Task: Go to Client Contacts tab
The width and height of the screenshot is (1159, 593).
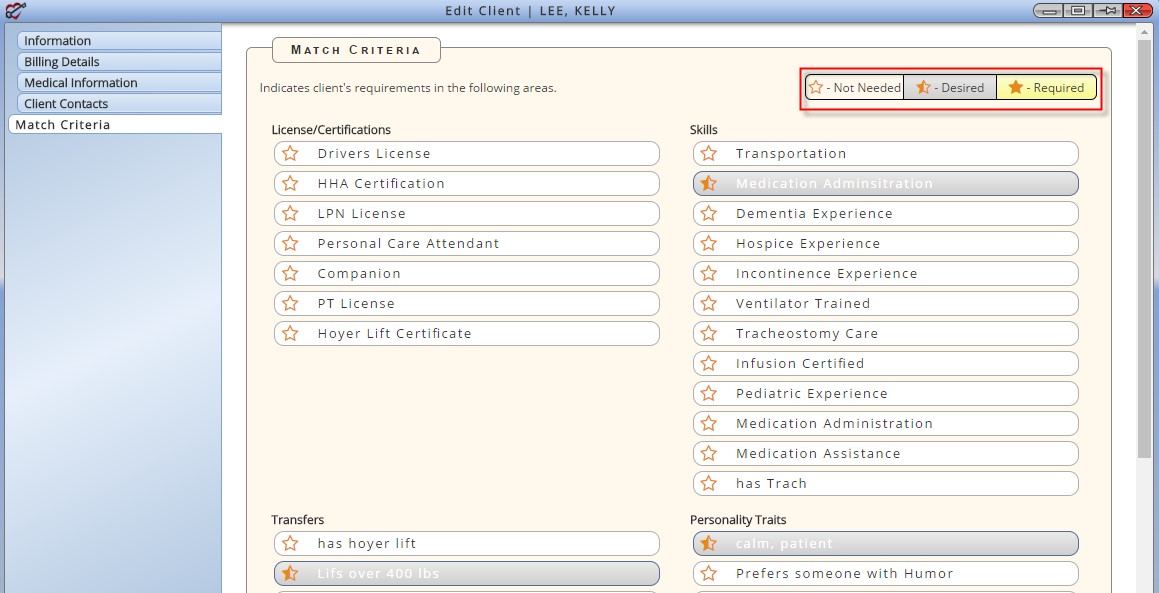Action: click(x=119, y=104)
